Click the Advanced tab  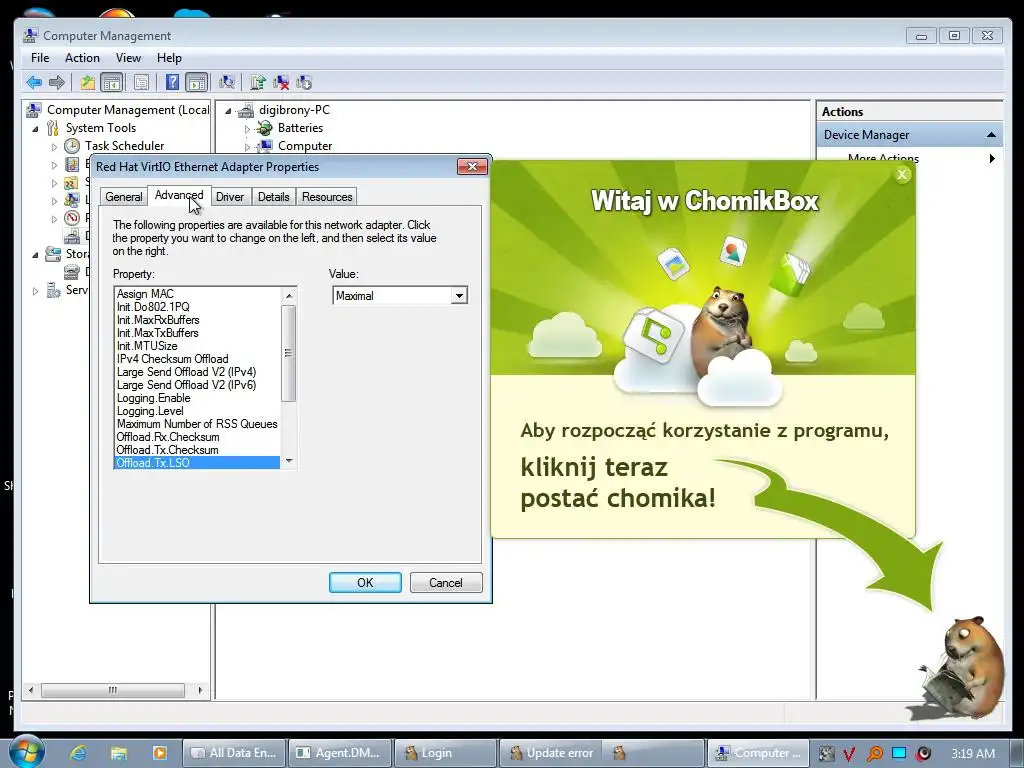click(179, 195)
